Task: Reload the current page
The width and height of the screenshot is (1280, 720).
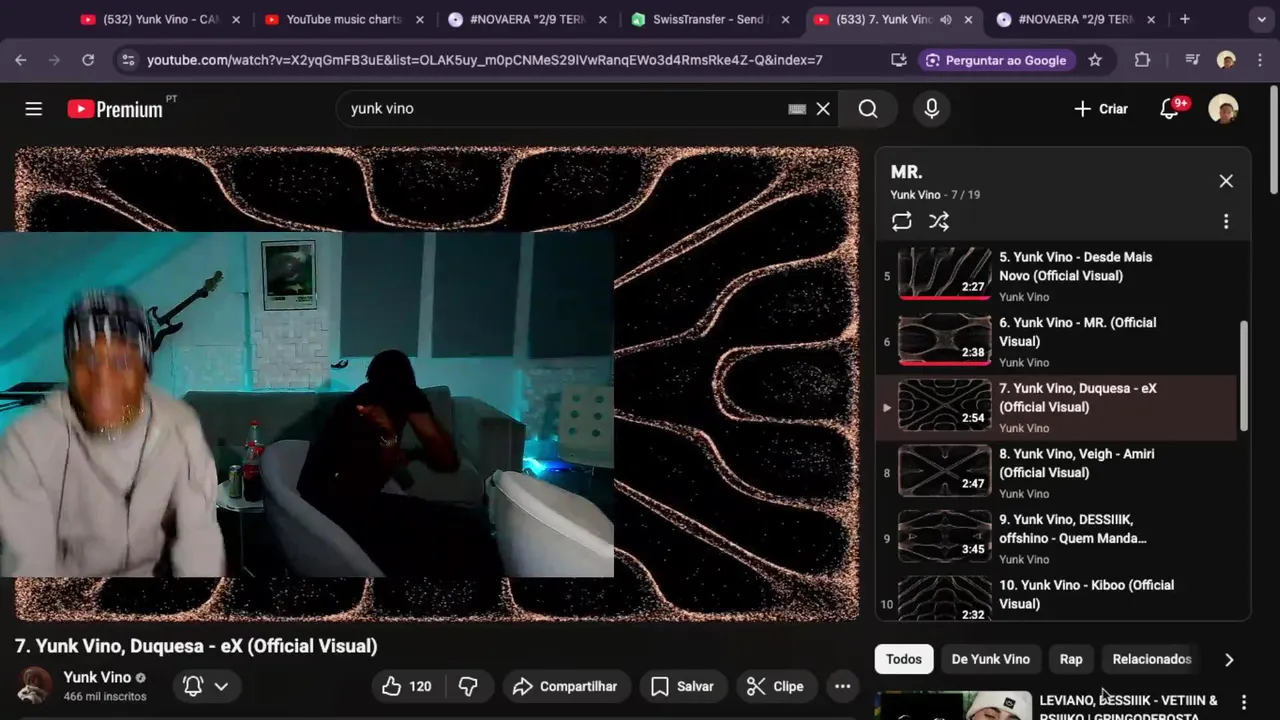Action: click(88, 60)
